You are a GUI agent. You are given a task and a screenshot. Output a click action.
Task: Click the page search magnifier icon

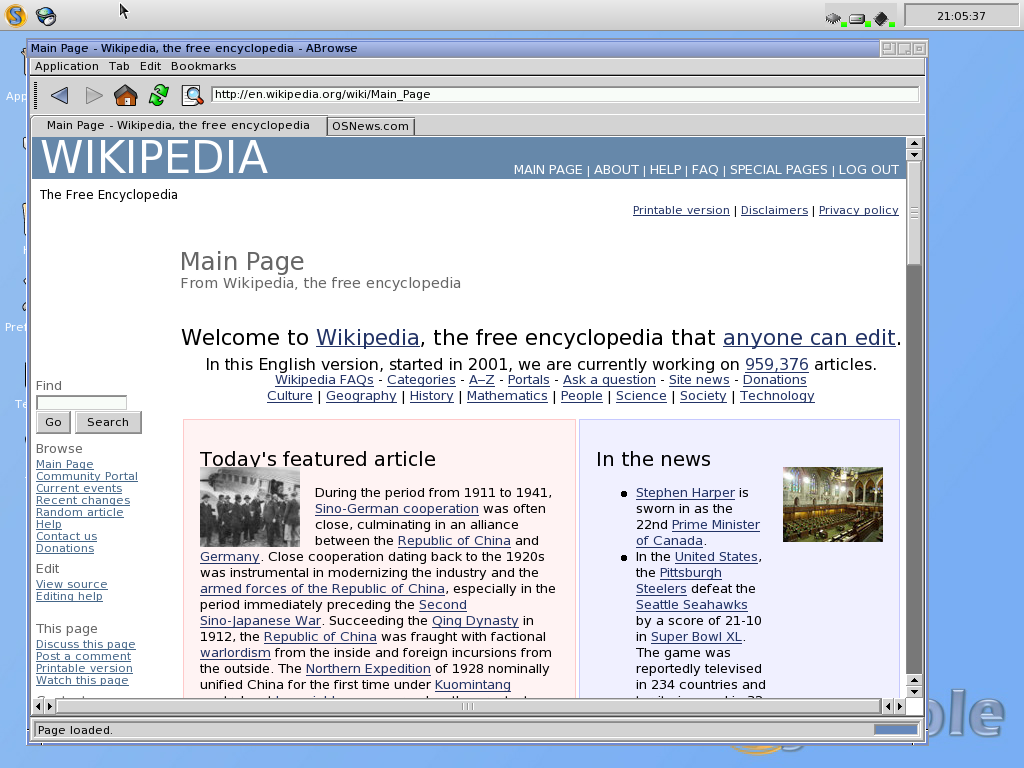click(x=191, y=95)
